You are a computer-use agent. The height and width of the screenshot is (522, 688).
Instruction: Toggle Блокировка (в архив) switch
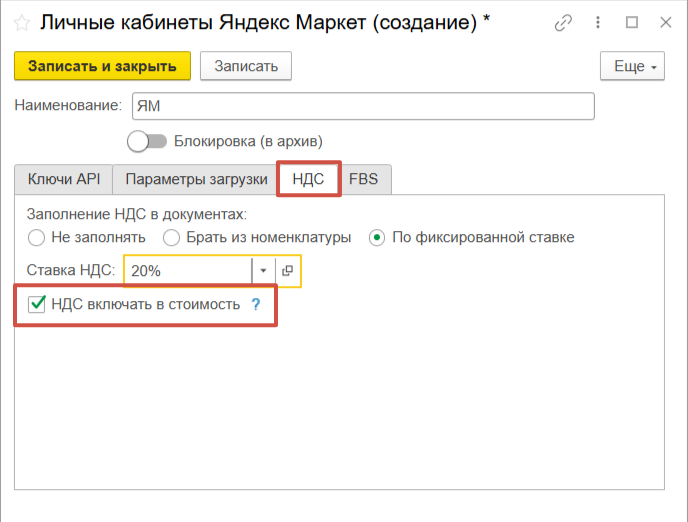click(x=147, y=141)
